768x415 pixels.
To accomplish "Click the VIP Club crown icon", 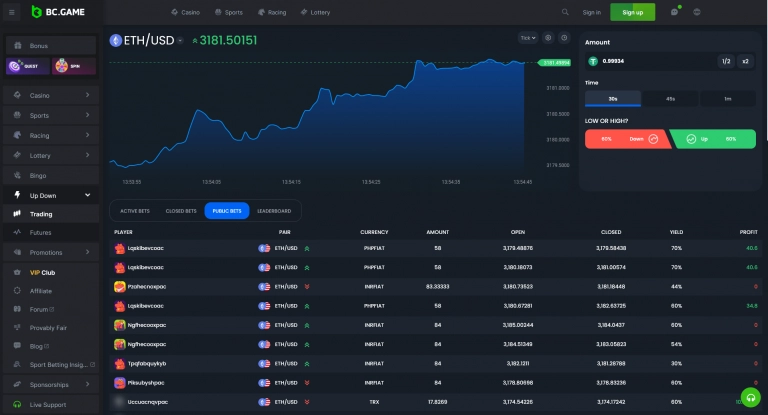I will [17, 272].
